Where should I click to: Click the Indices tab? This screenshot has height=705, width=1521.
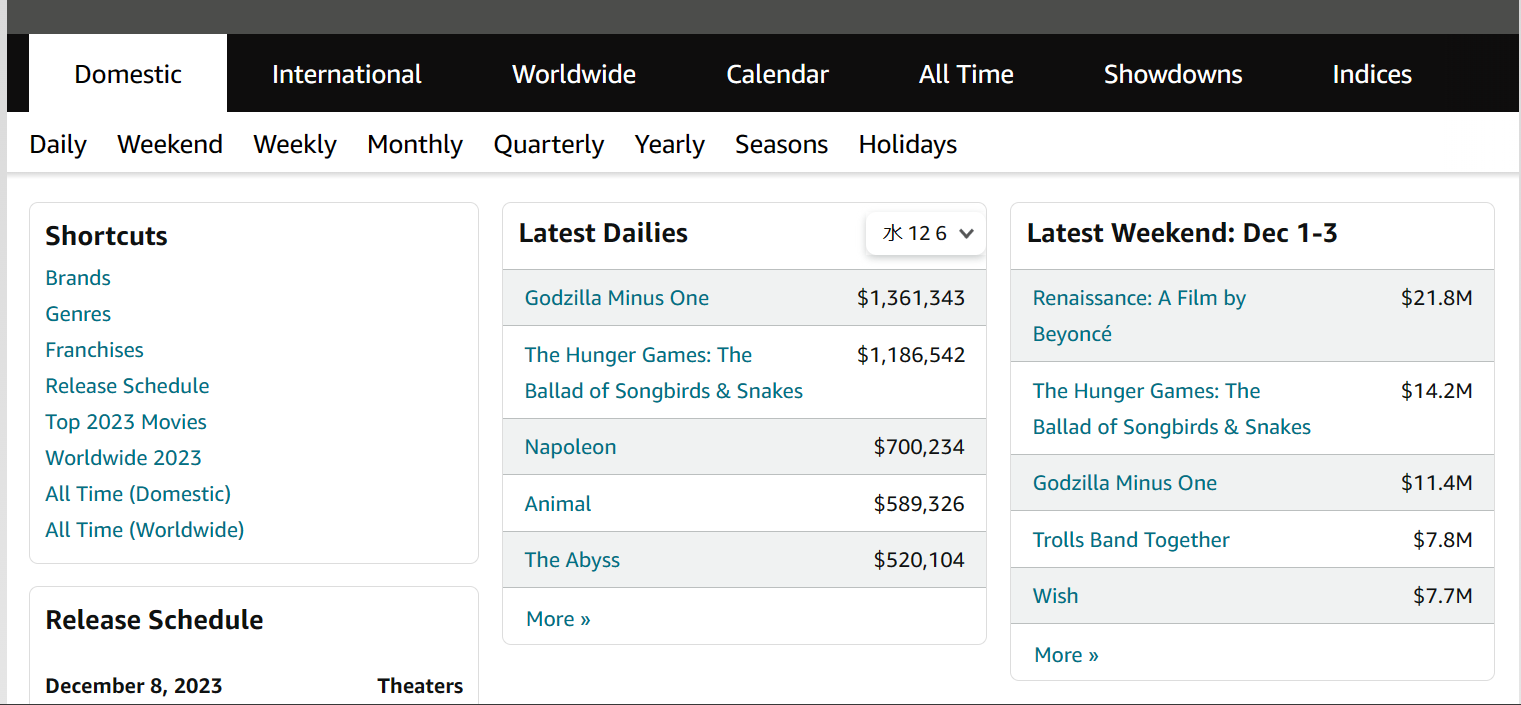pos(1371,75)
